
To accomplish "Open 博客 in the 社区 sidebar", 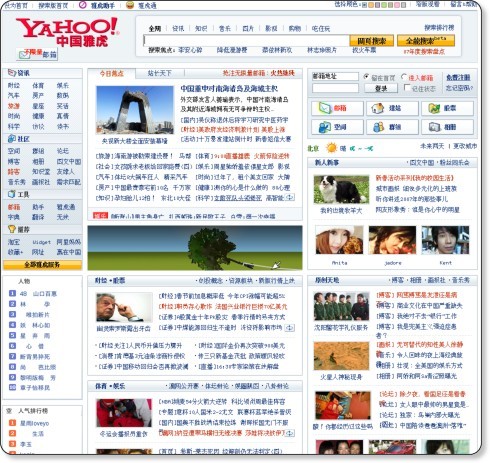I will [x=14, y=162].
